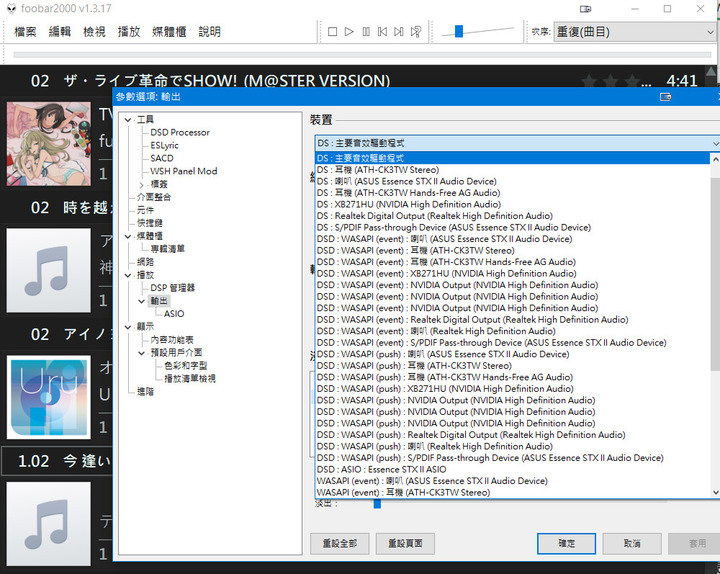This screenshot has width=720, height=574.
Task: Open the 編輯 menu
Action: coord(60,32)
